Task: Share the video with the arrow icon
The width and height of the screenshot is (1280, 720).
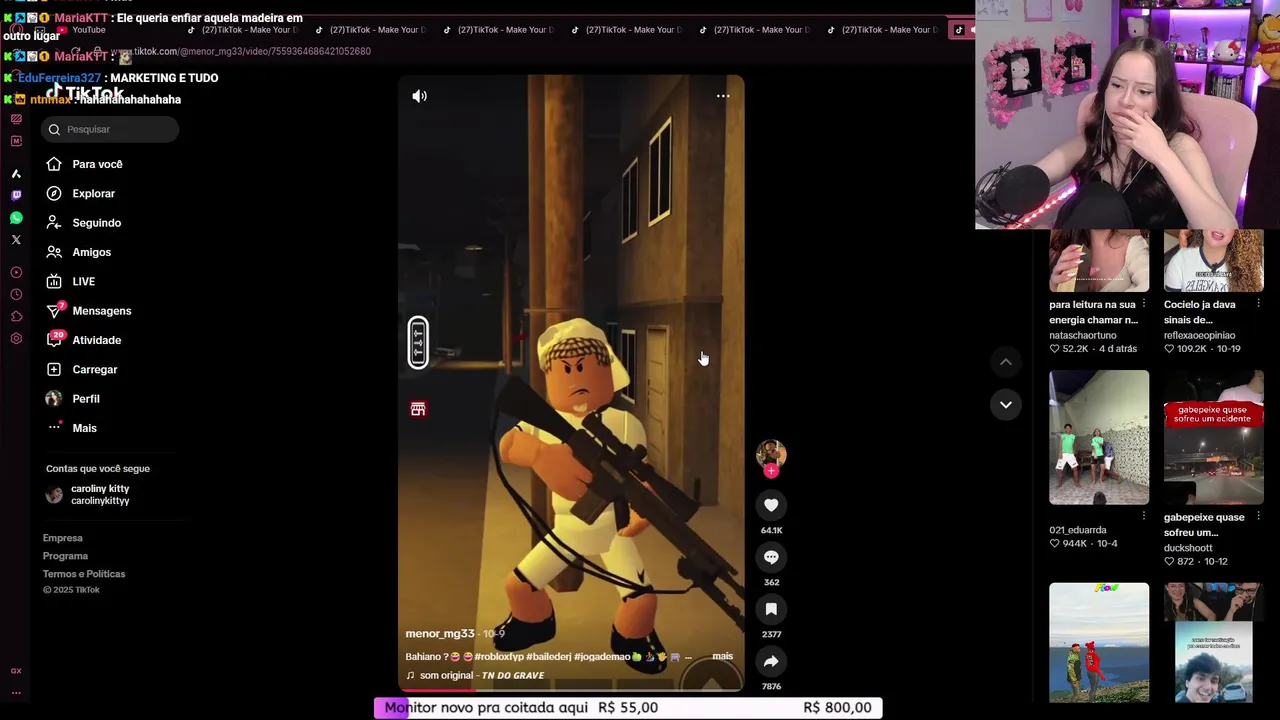Action: 771,661
